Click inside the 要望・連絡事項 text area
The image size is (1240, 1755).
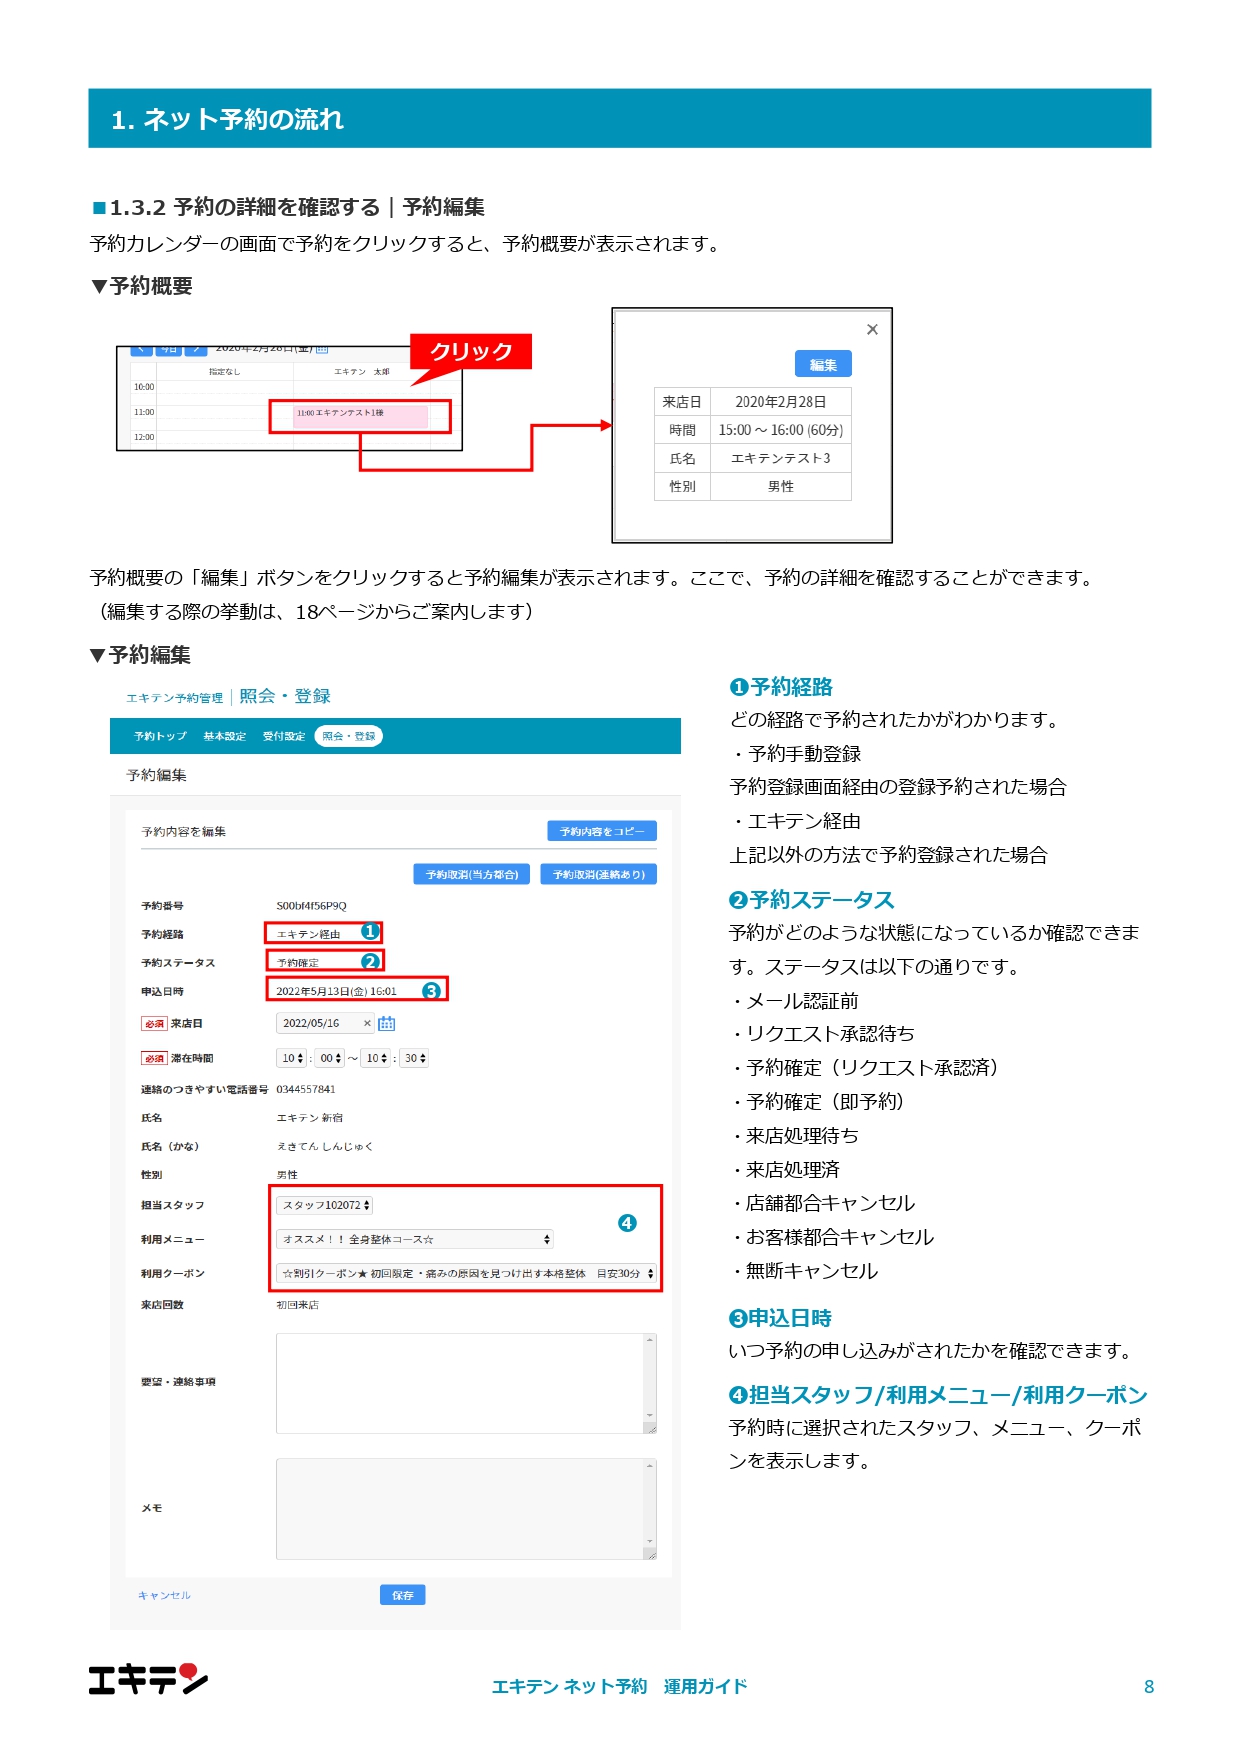[460, 1384]
